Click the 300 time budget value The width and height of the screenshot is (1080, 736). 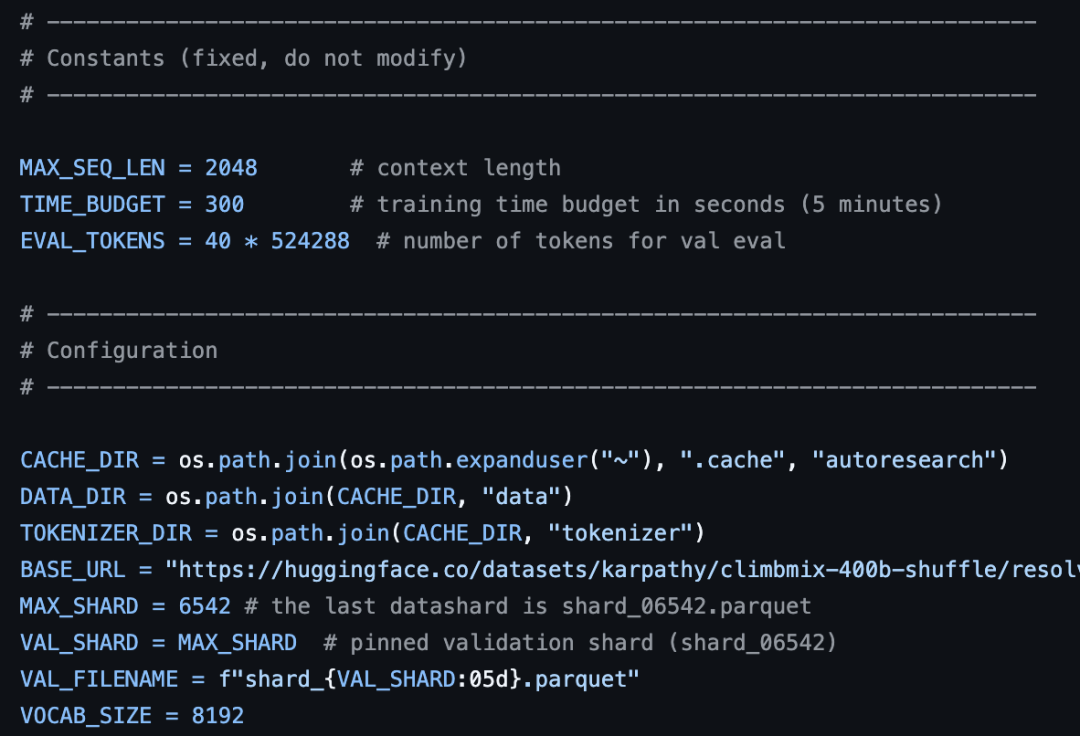tap(224, 204)
